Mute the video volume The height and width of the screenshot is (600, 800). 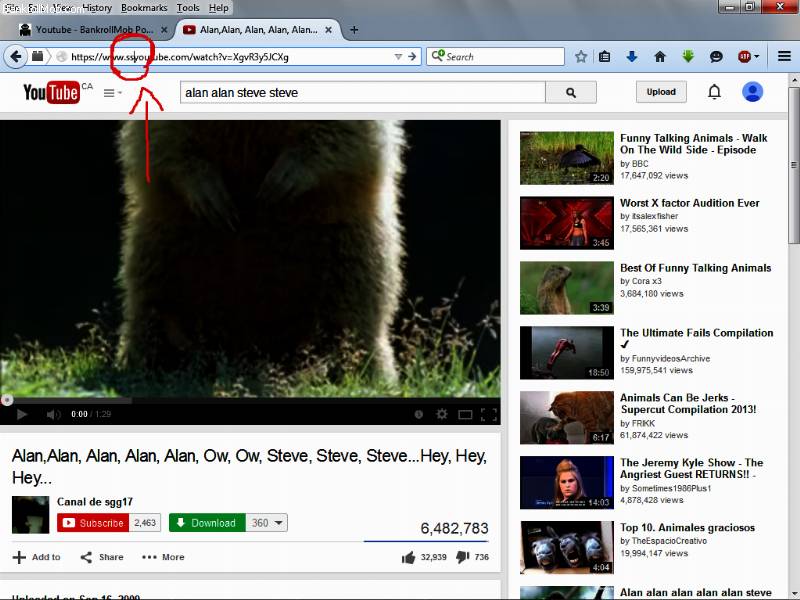[x=52, y=414]
